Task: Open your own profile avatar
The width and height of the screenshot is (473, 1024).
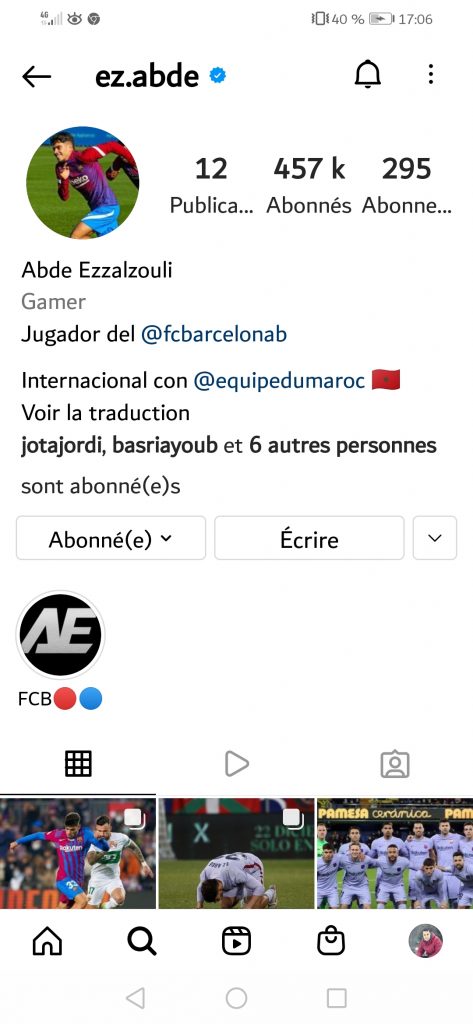Action: 425,941
